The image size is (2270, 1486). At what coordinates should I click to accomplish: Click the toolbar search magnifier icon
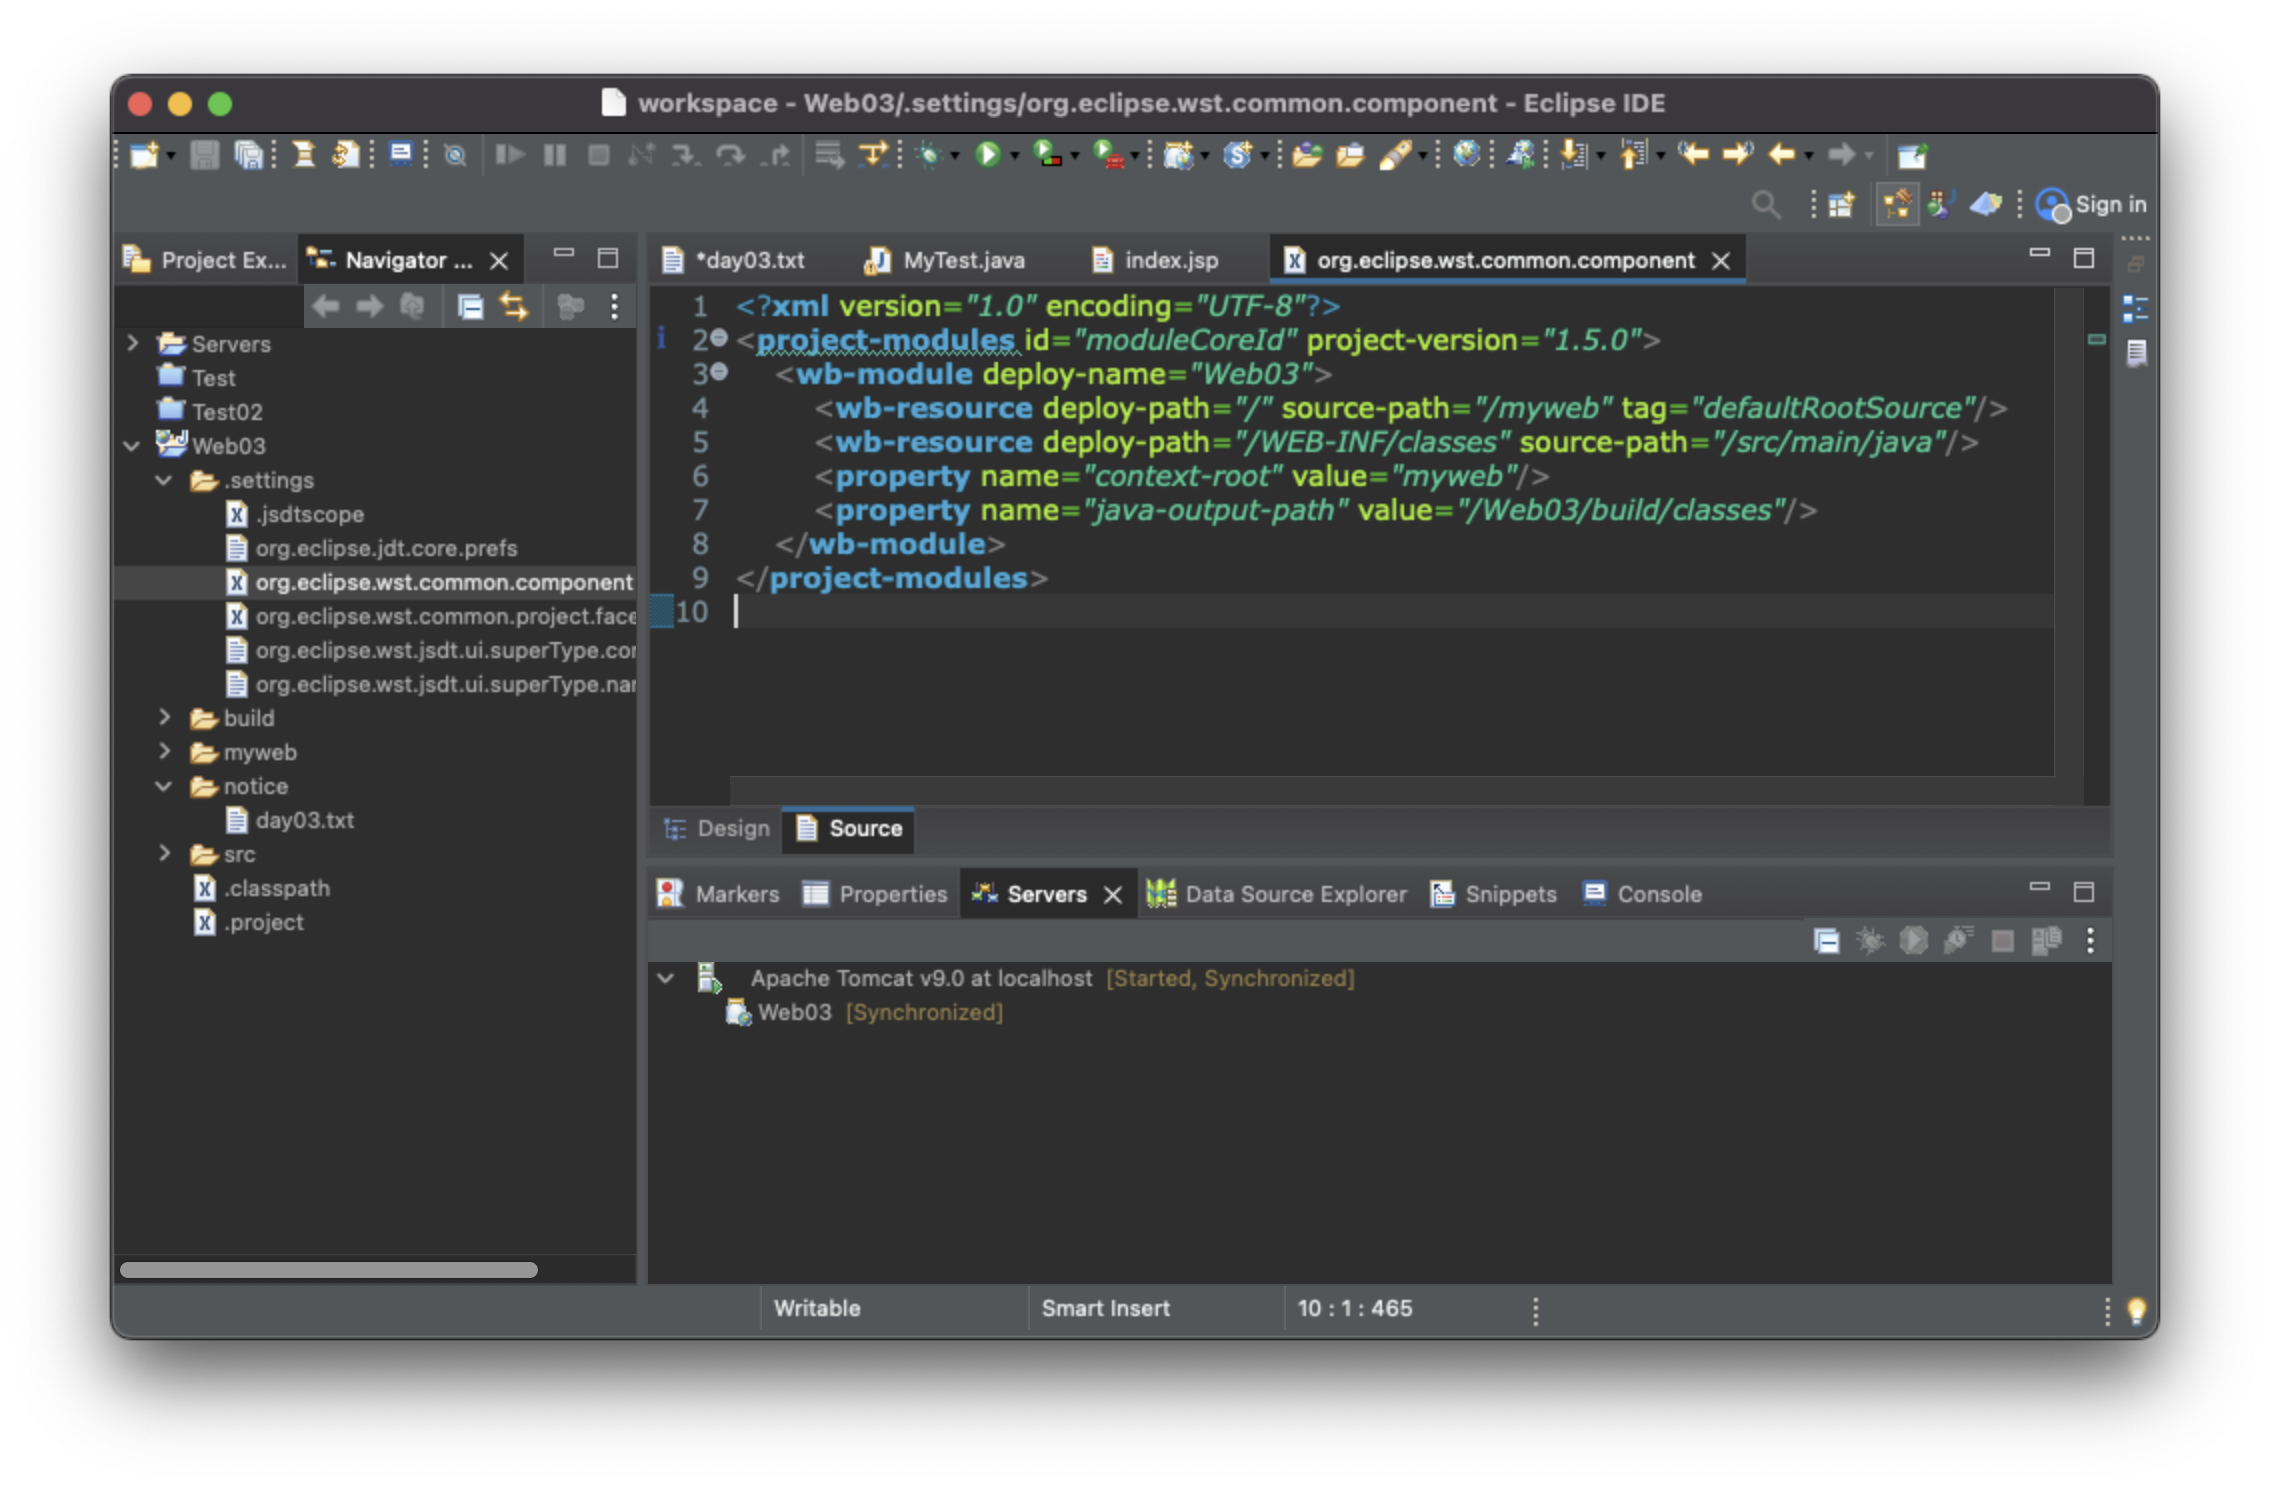pos(1766,205)
